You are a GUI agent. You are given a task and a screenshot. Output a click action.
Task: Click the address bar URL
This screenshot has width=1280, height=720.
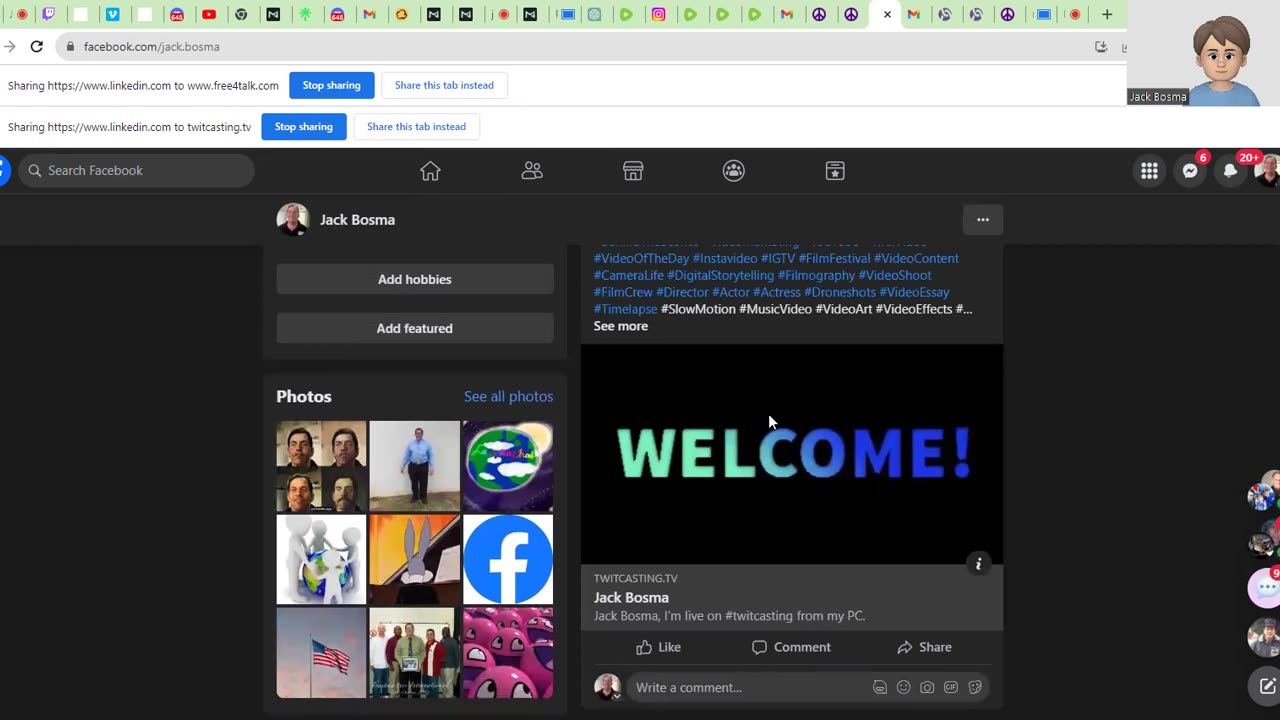152,46
